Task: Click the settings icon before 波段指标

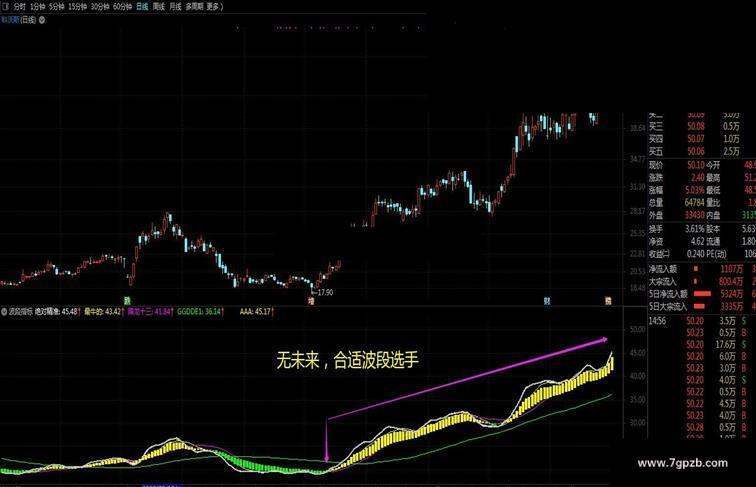Action: 4,311
